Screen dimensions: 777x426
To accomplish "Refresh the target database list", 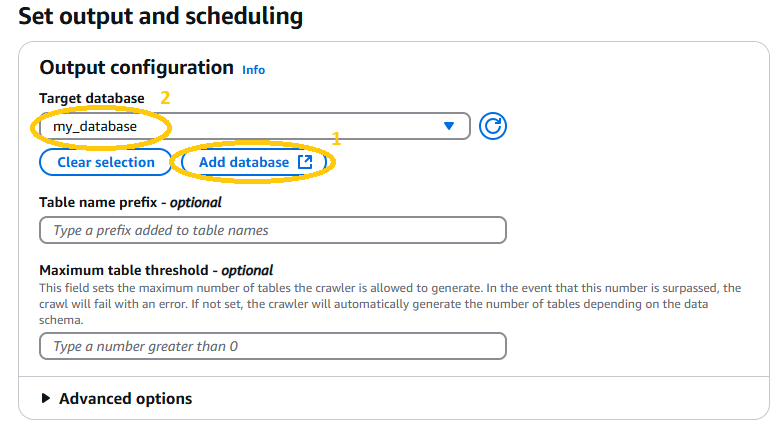I will click(493, 126).
